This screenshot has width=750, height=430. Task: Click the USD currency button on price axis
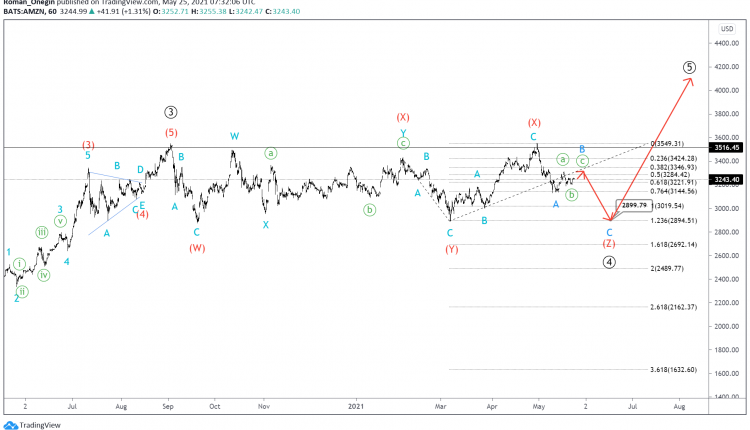tap(727, 29)
